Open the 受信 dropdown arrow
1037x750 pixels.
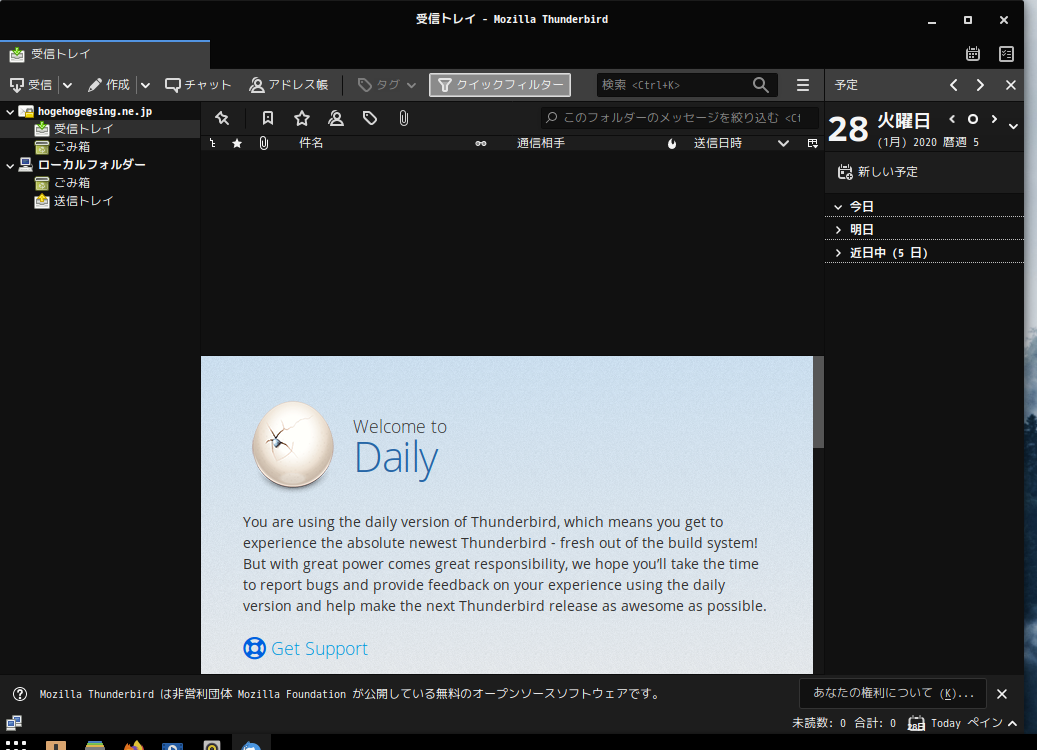67,85
